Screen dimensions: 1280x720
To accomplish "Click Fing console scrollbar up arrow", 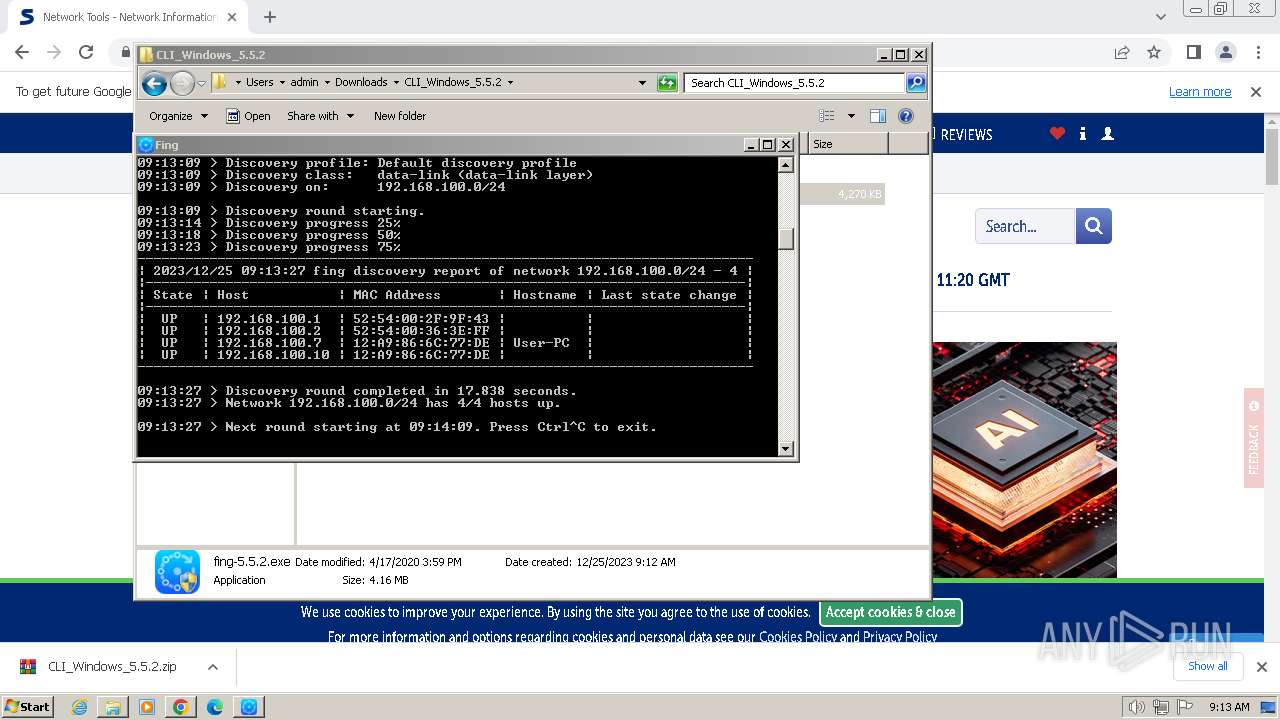I will 786,165.
